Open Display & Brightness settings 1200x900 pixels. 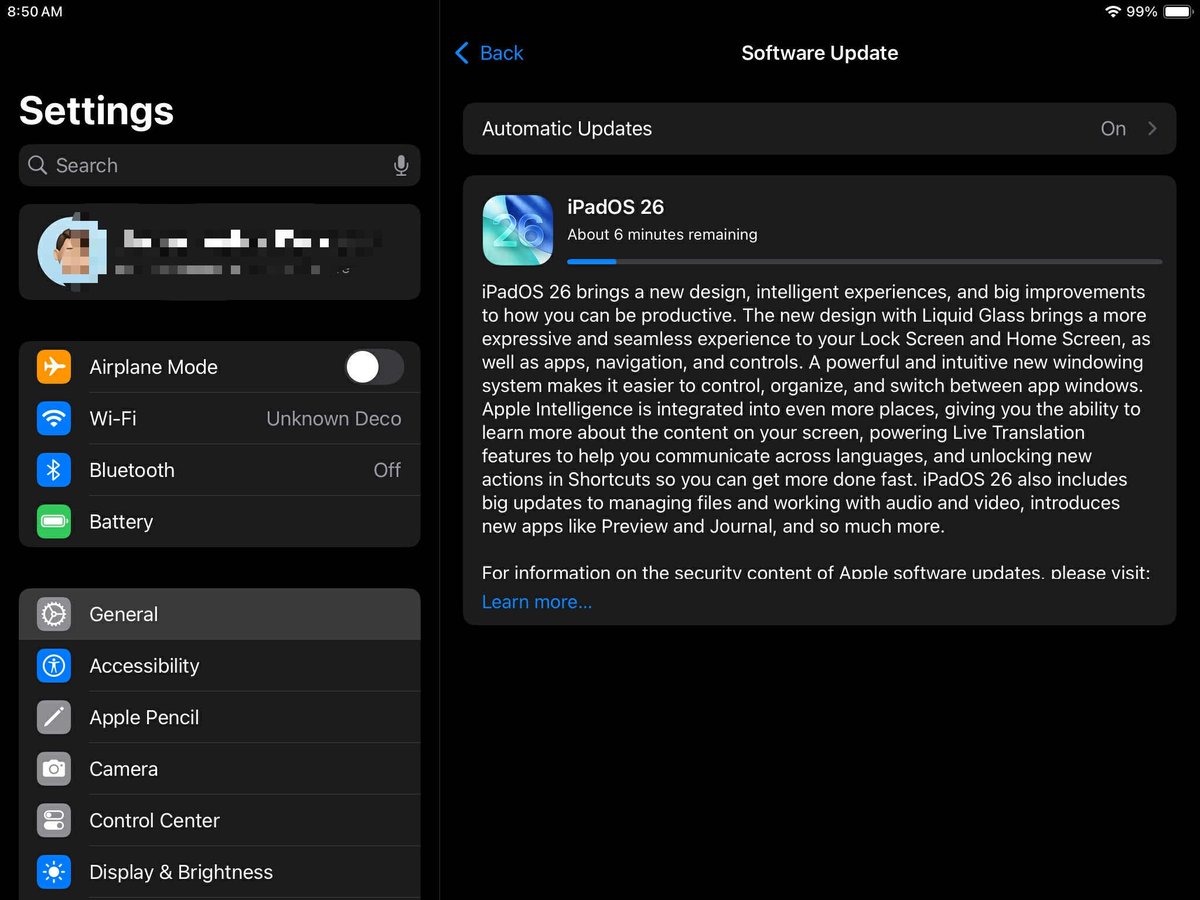[219, 871]
